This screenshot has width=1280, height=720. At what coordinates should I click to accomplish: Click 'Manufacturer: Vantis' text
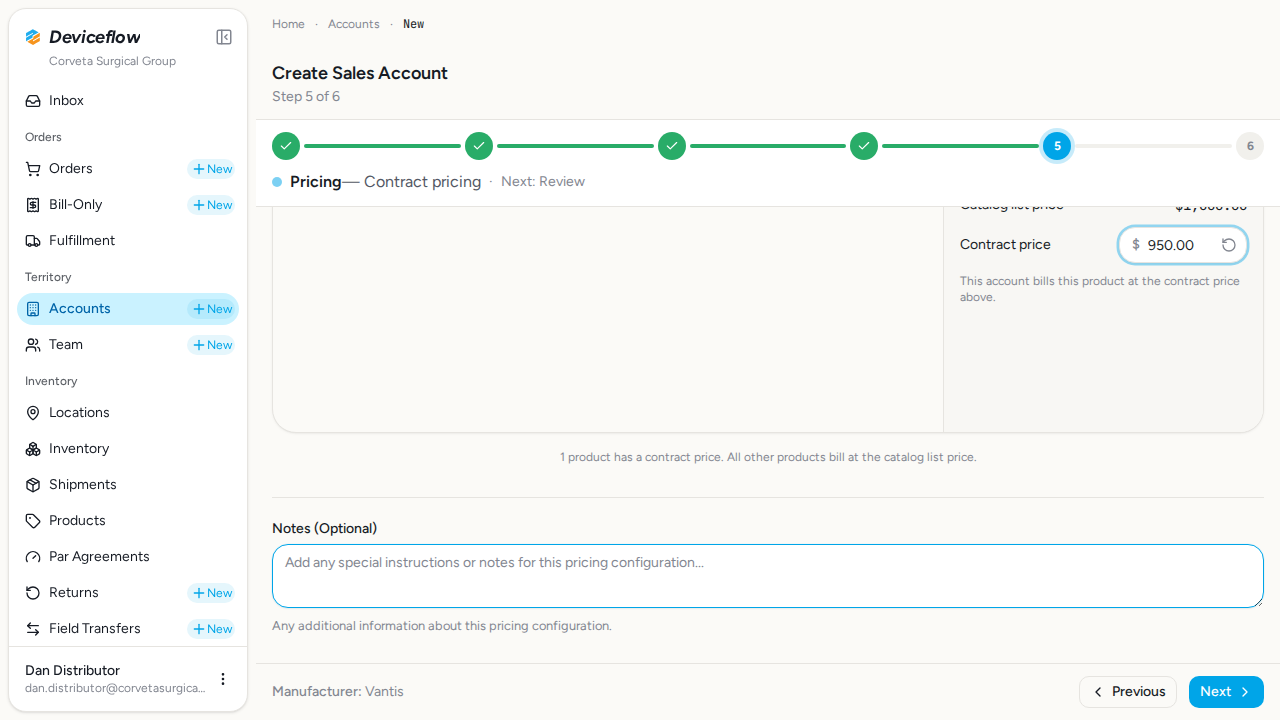338,692
